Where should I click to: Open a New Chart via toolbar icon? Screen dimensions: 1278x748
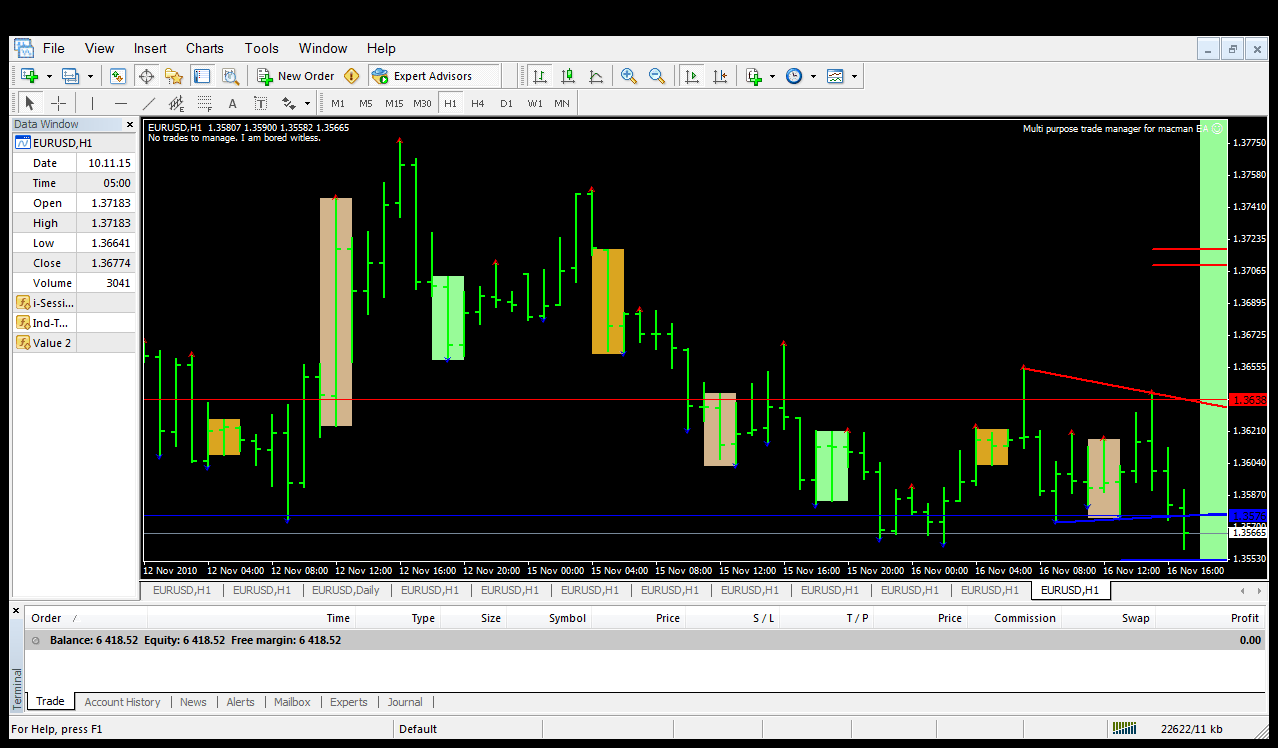click(29, 76)
